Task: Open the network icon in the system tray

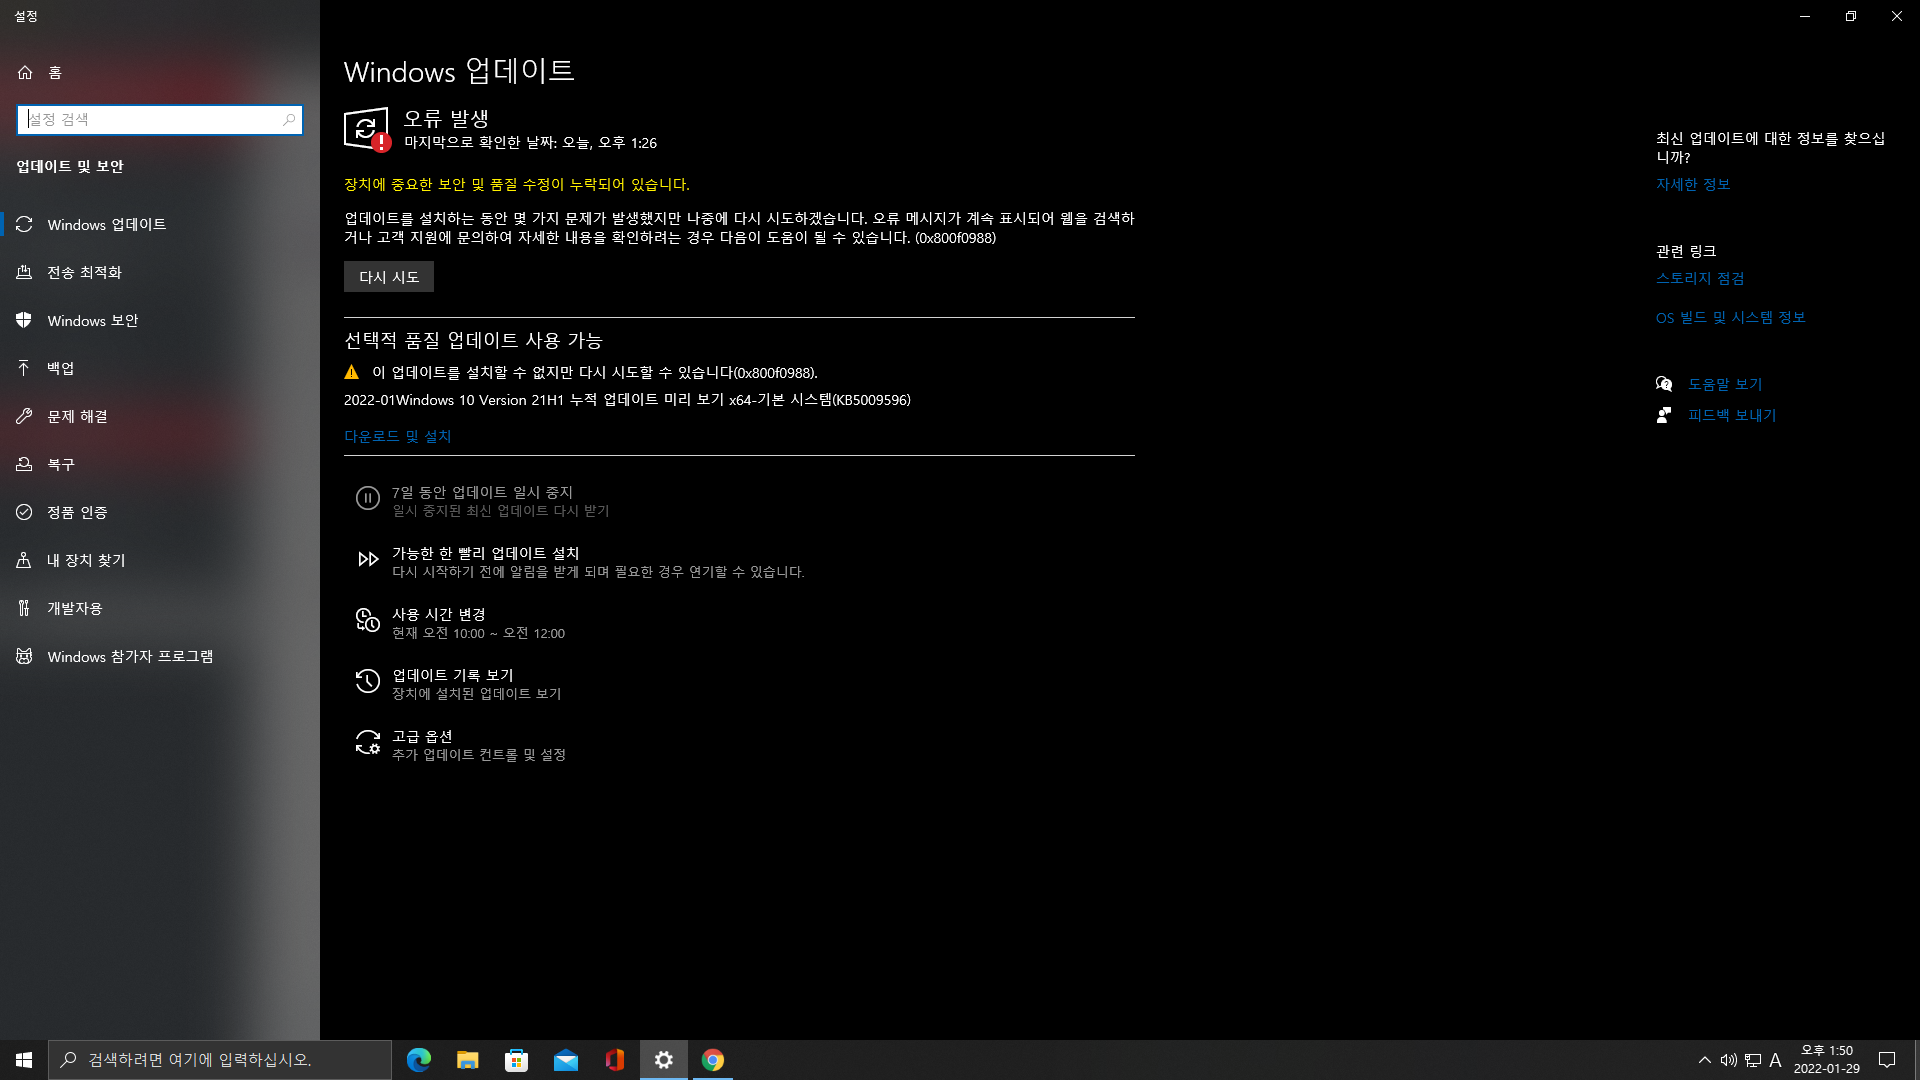Action: (1753, 1060)
